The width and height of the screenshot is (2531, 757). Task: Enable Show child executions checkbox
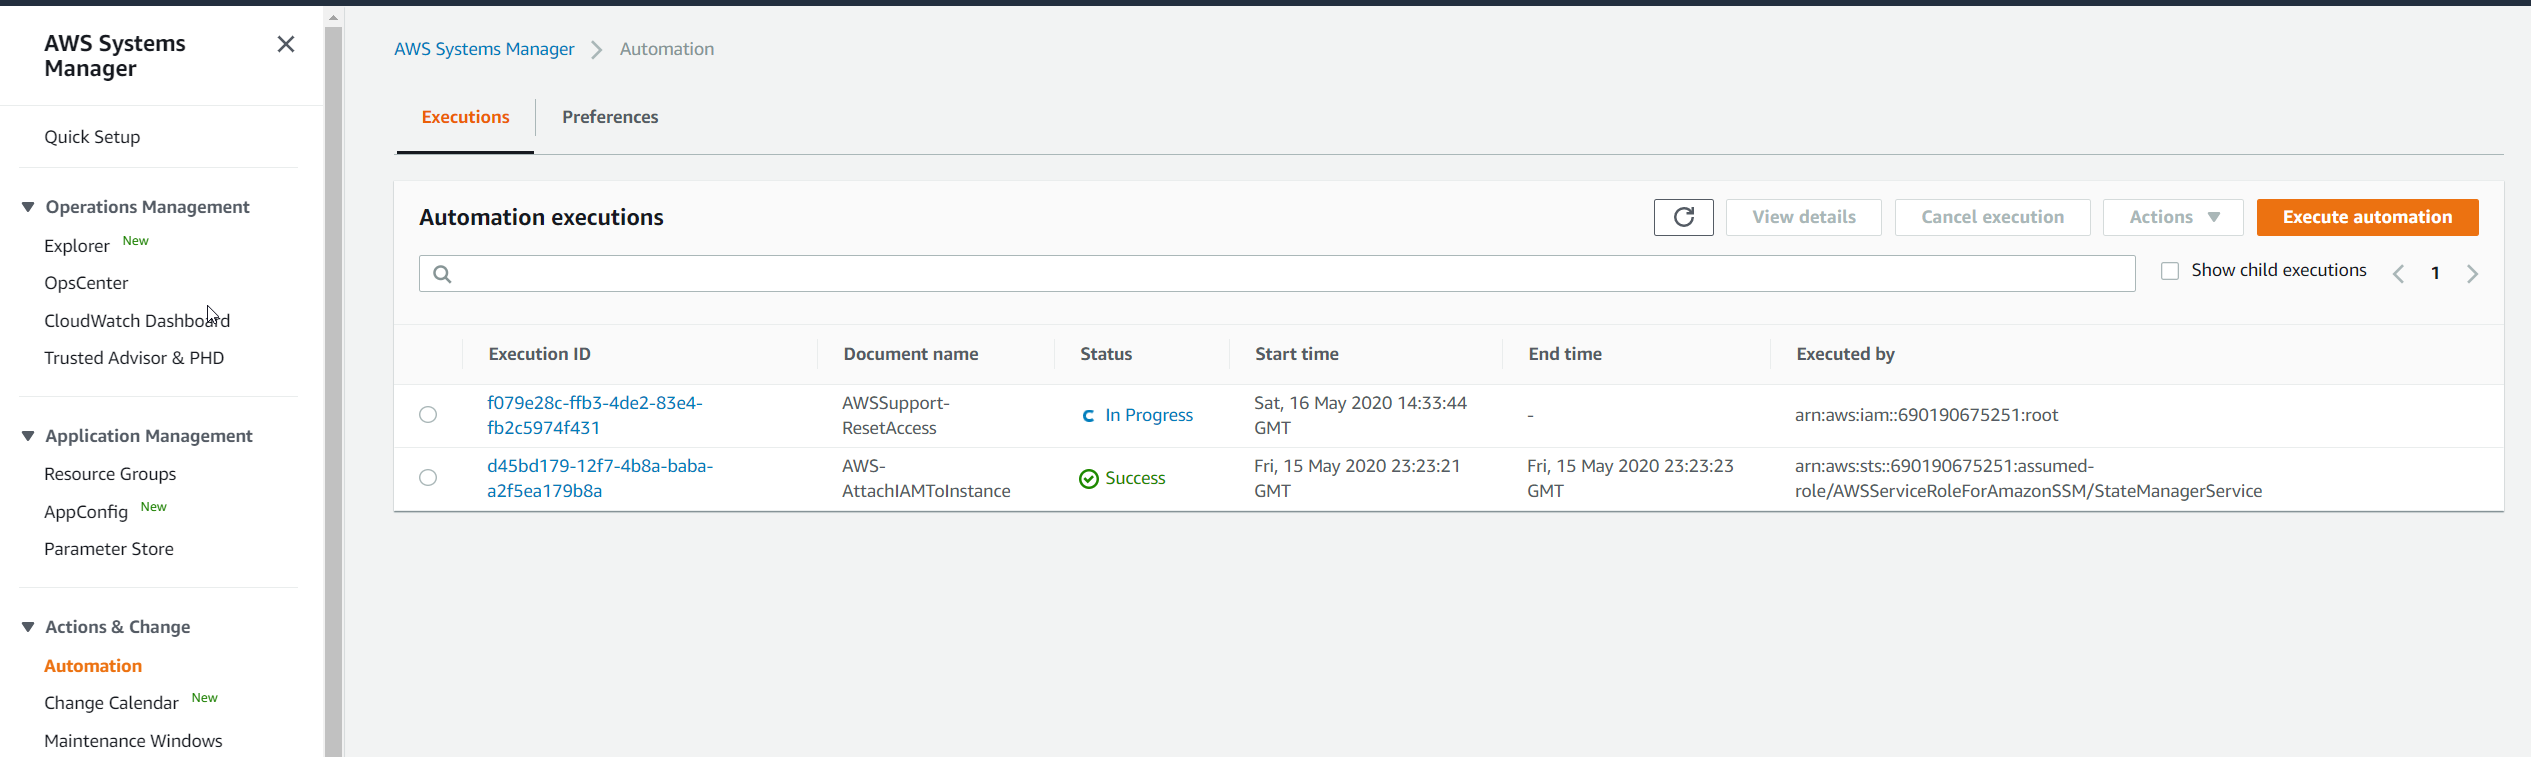2169,271
